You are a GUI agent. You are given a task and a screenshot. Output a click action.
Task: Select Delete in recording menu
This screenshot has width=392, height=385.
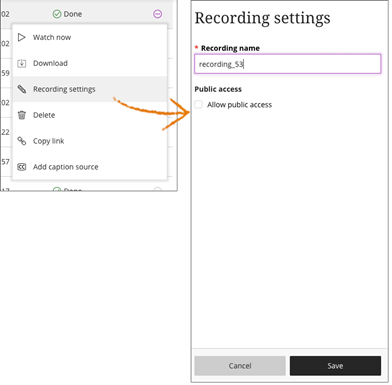(90, 115)
